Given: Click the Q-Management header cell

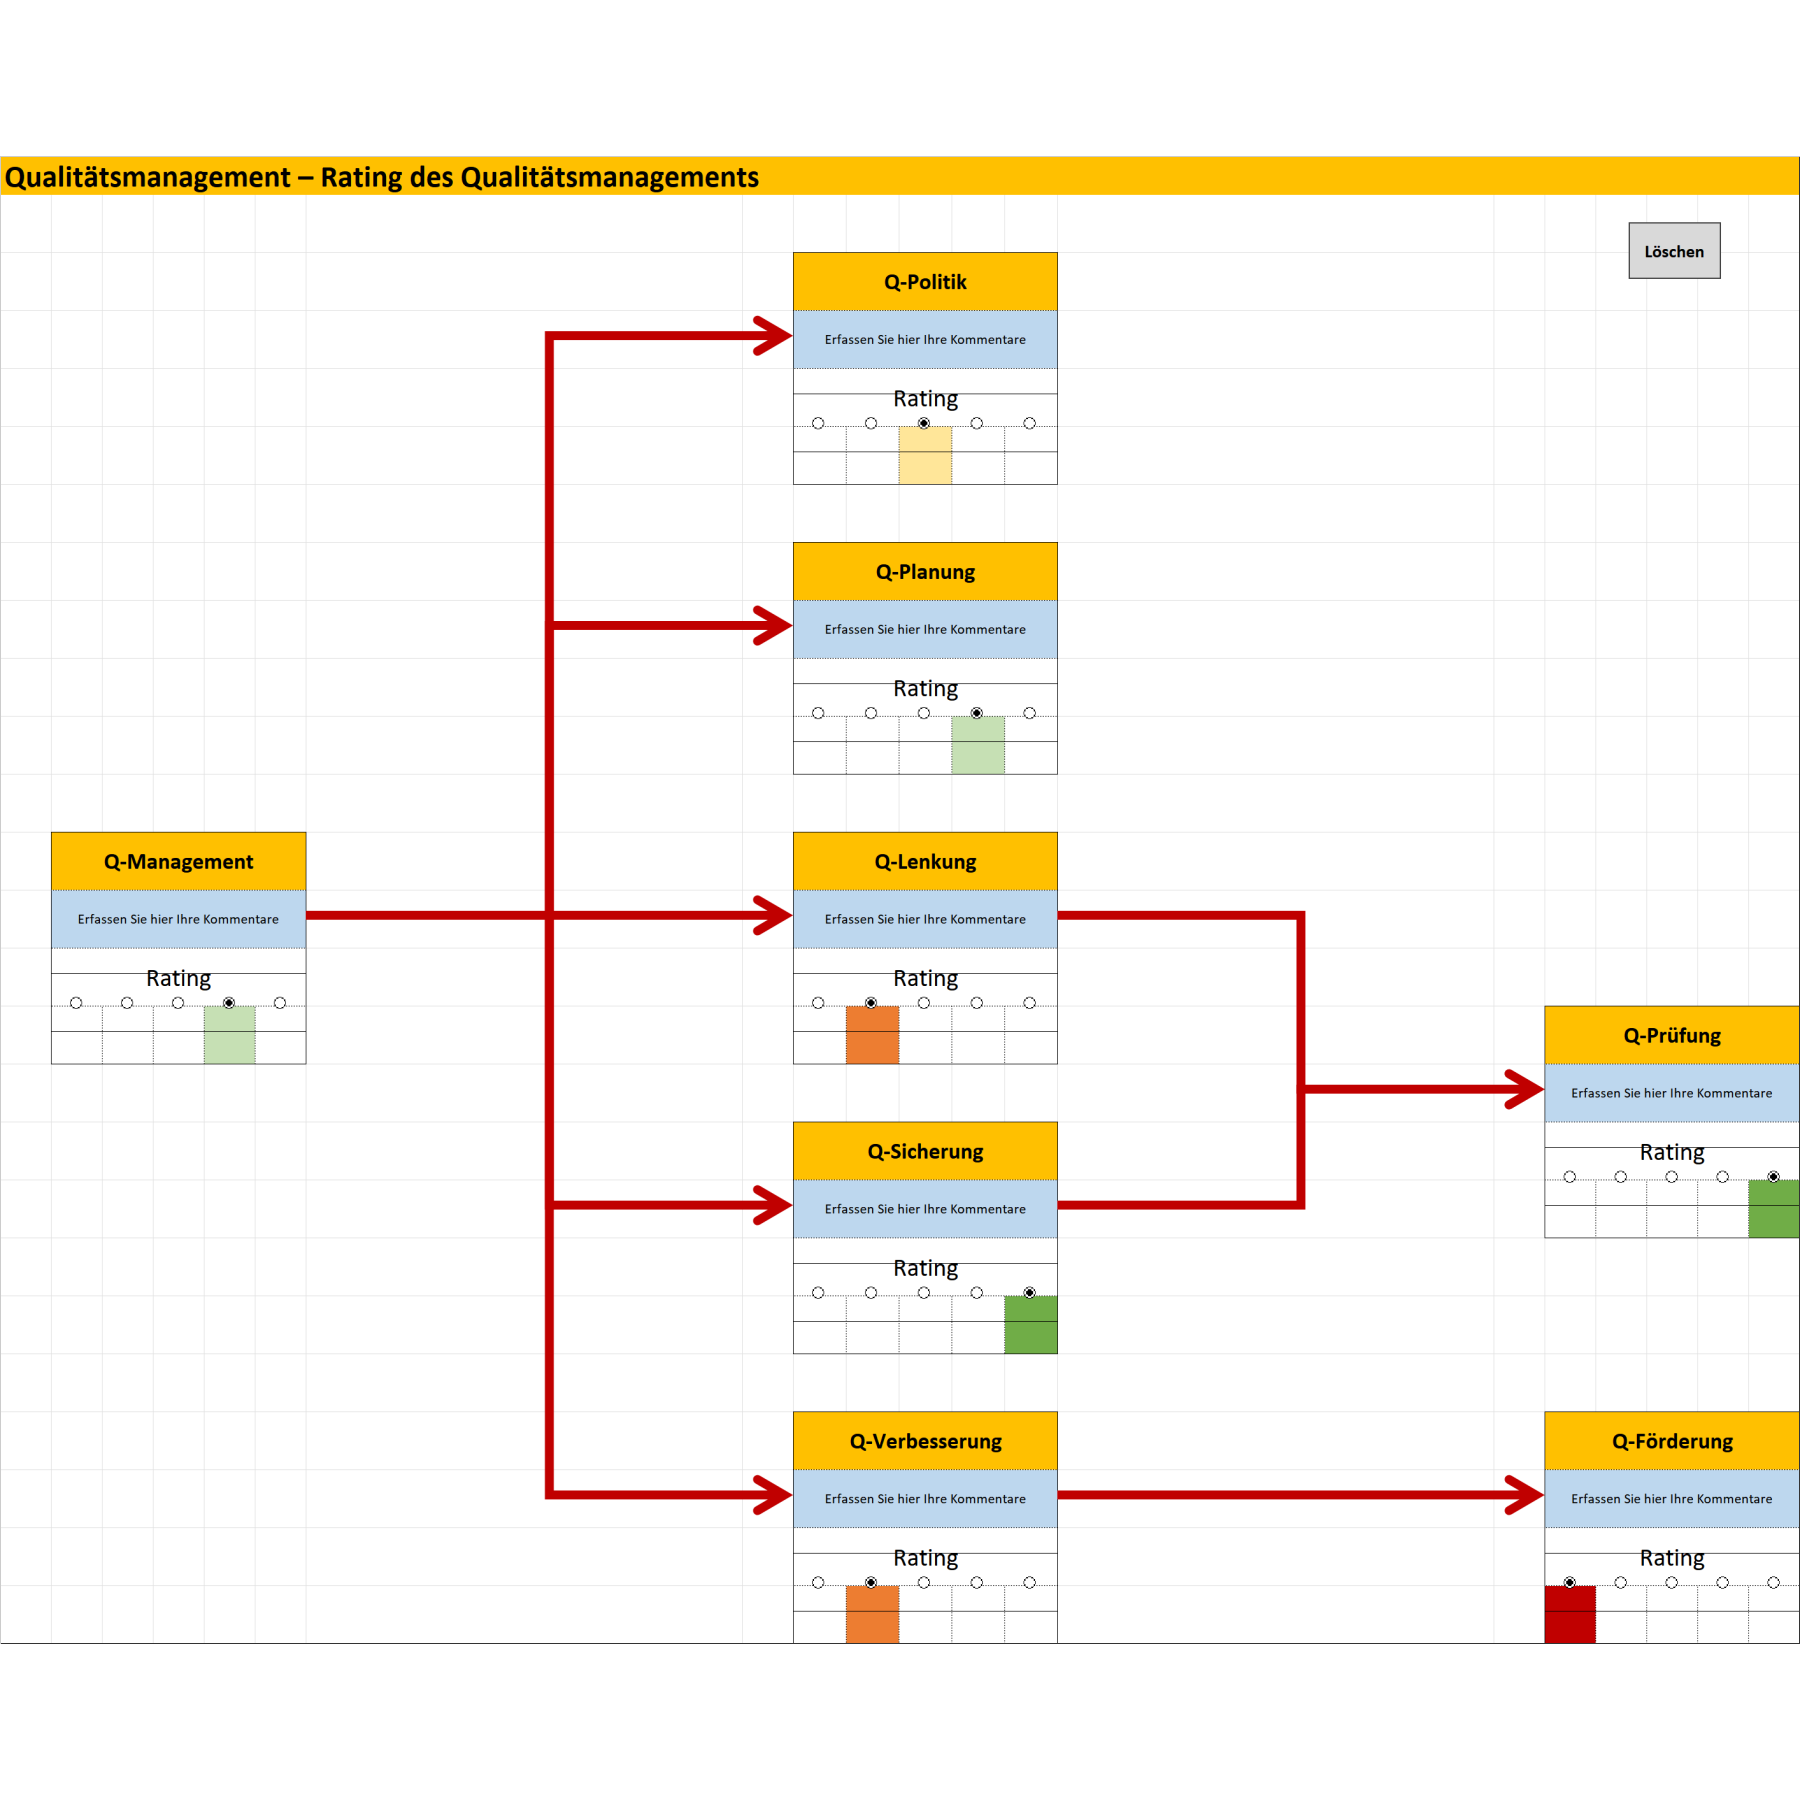Looking at the screenshot, I should 179,862.
